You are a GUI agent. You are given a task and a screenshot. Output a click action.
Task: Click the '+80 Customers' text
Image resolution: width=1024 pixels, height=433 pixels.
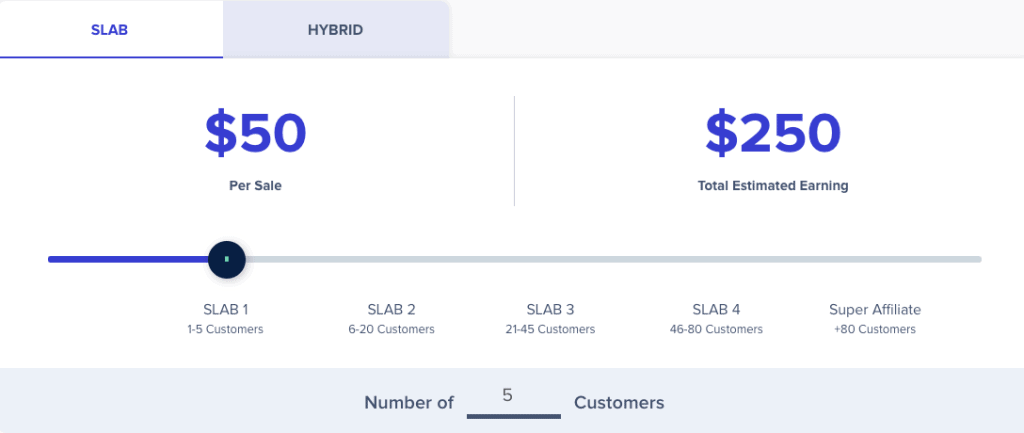tap(875, 329)
